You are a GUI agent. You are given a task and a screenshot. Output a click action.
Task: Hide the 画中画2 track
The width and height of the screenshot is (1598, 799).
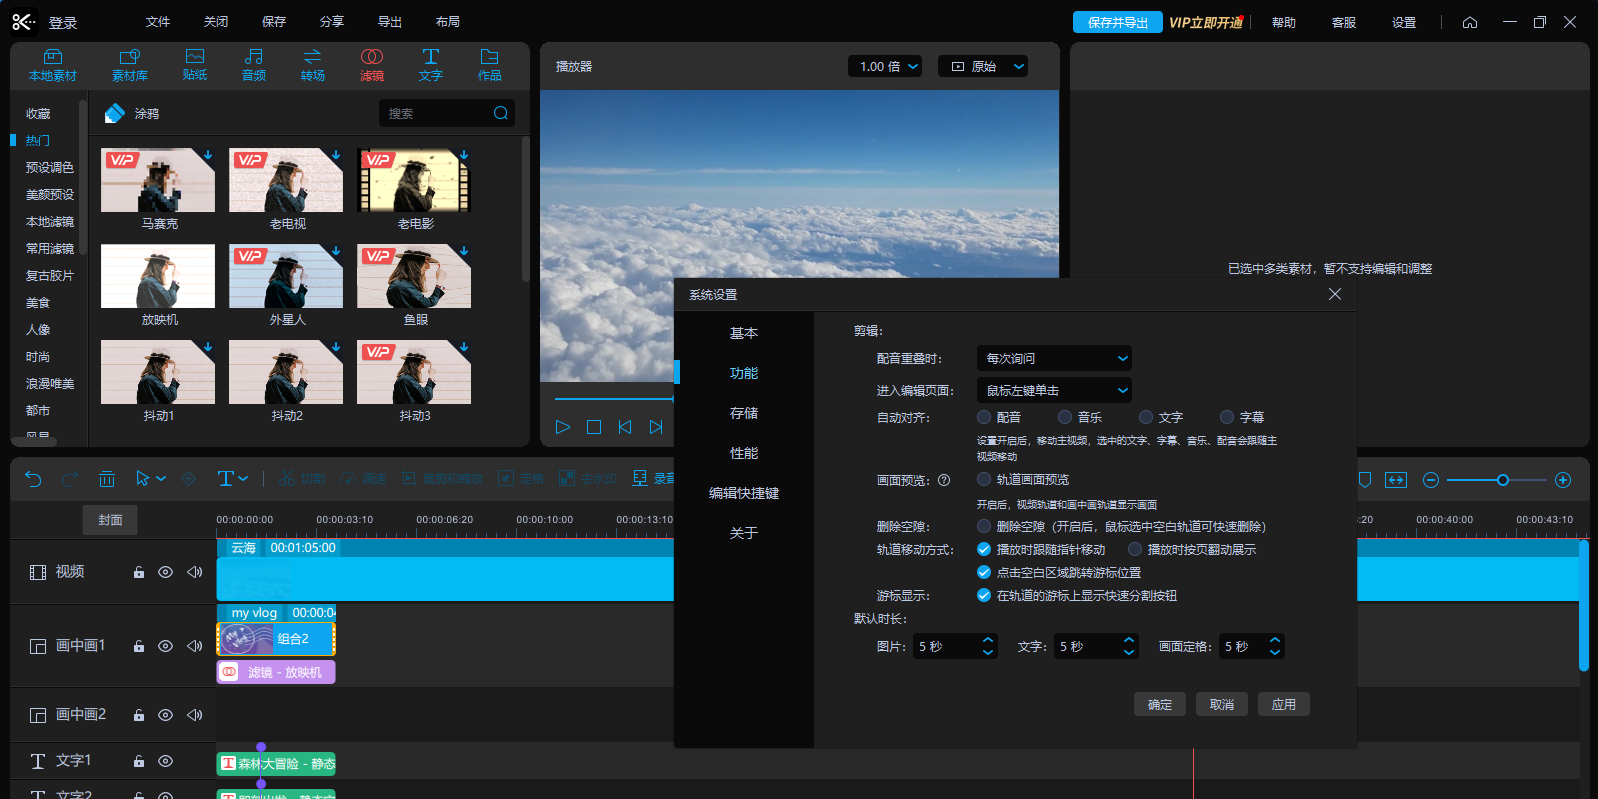pos(166,715)
